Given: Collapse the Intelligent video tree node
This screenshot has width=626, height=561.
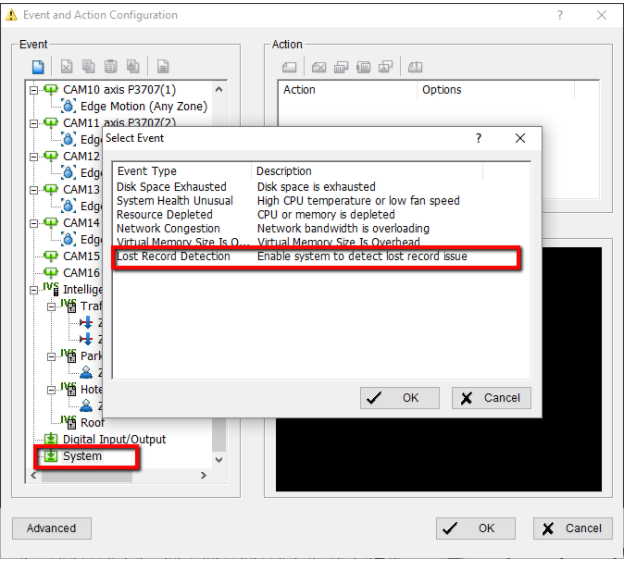Looking at the screenshot, I should point(33,290).
